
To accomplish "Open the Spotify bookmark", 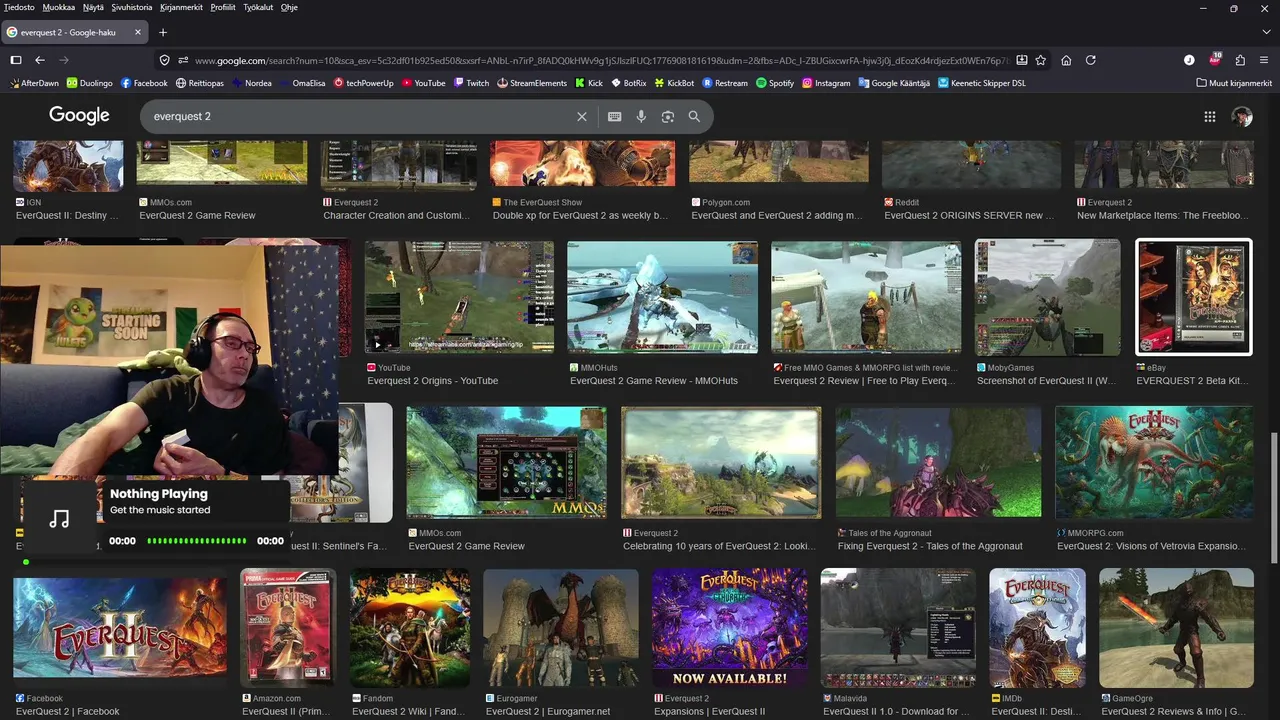I will click(x=775, y=83).
